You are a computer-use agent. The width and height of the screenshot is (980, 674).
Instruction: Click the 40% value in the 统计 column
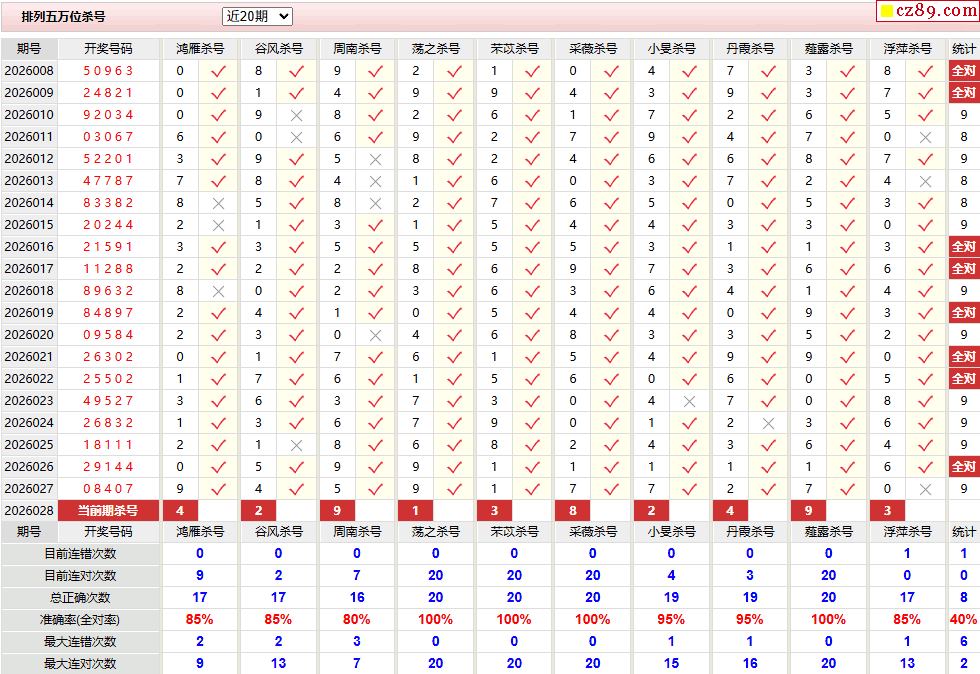pos(963,620)
